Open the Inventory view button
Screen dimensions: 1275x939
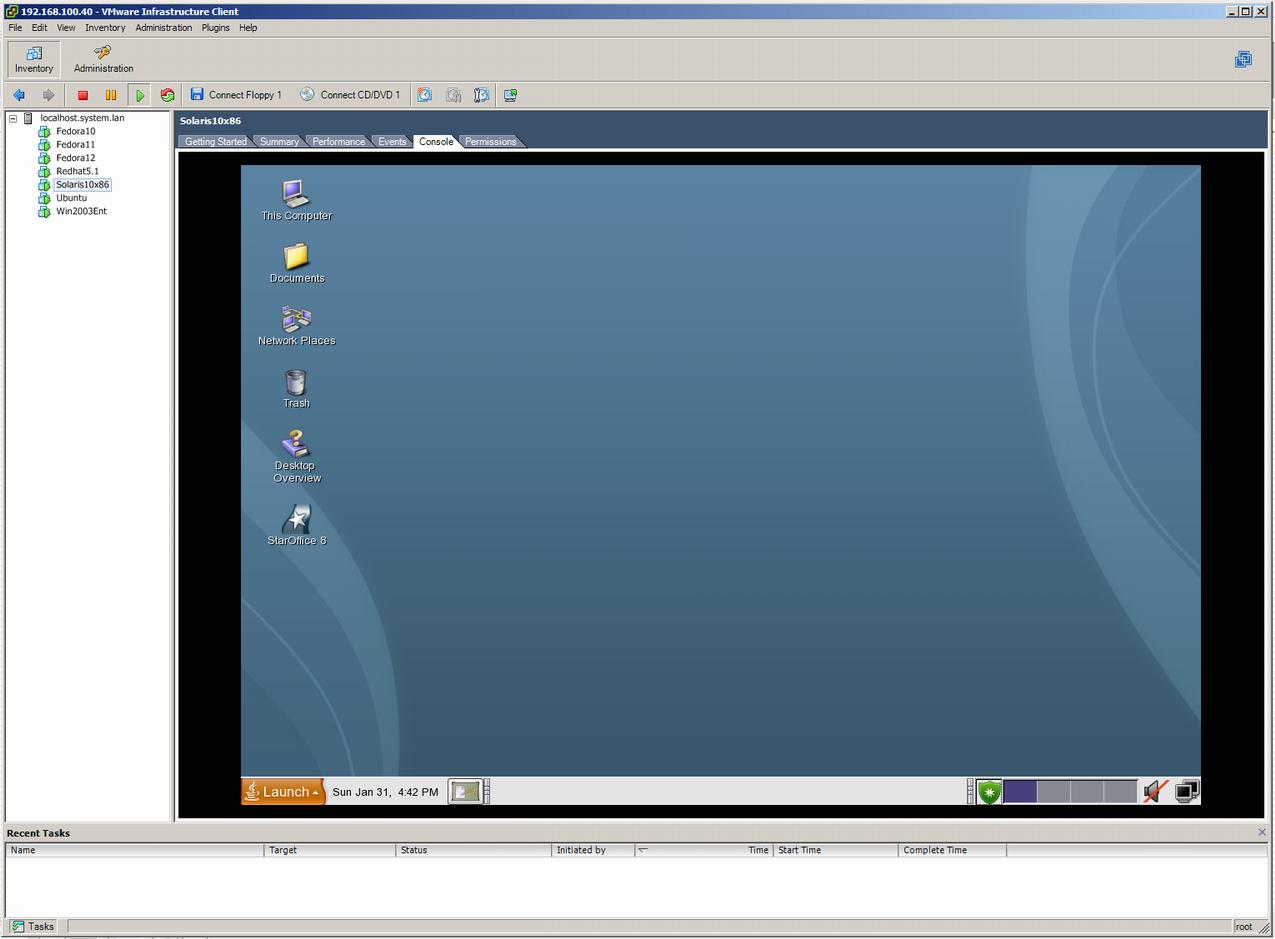[34, 59]
